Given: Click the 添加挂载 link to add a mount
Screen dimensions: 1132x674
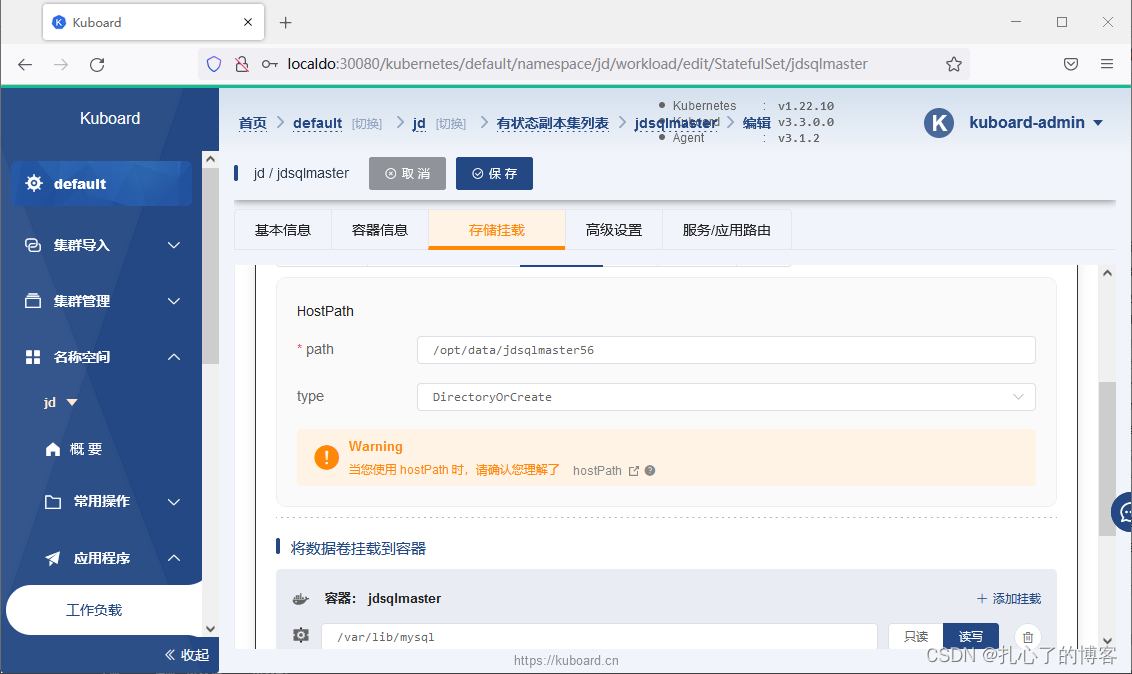Looking at the screenshot, I should tap(1009, 598).
